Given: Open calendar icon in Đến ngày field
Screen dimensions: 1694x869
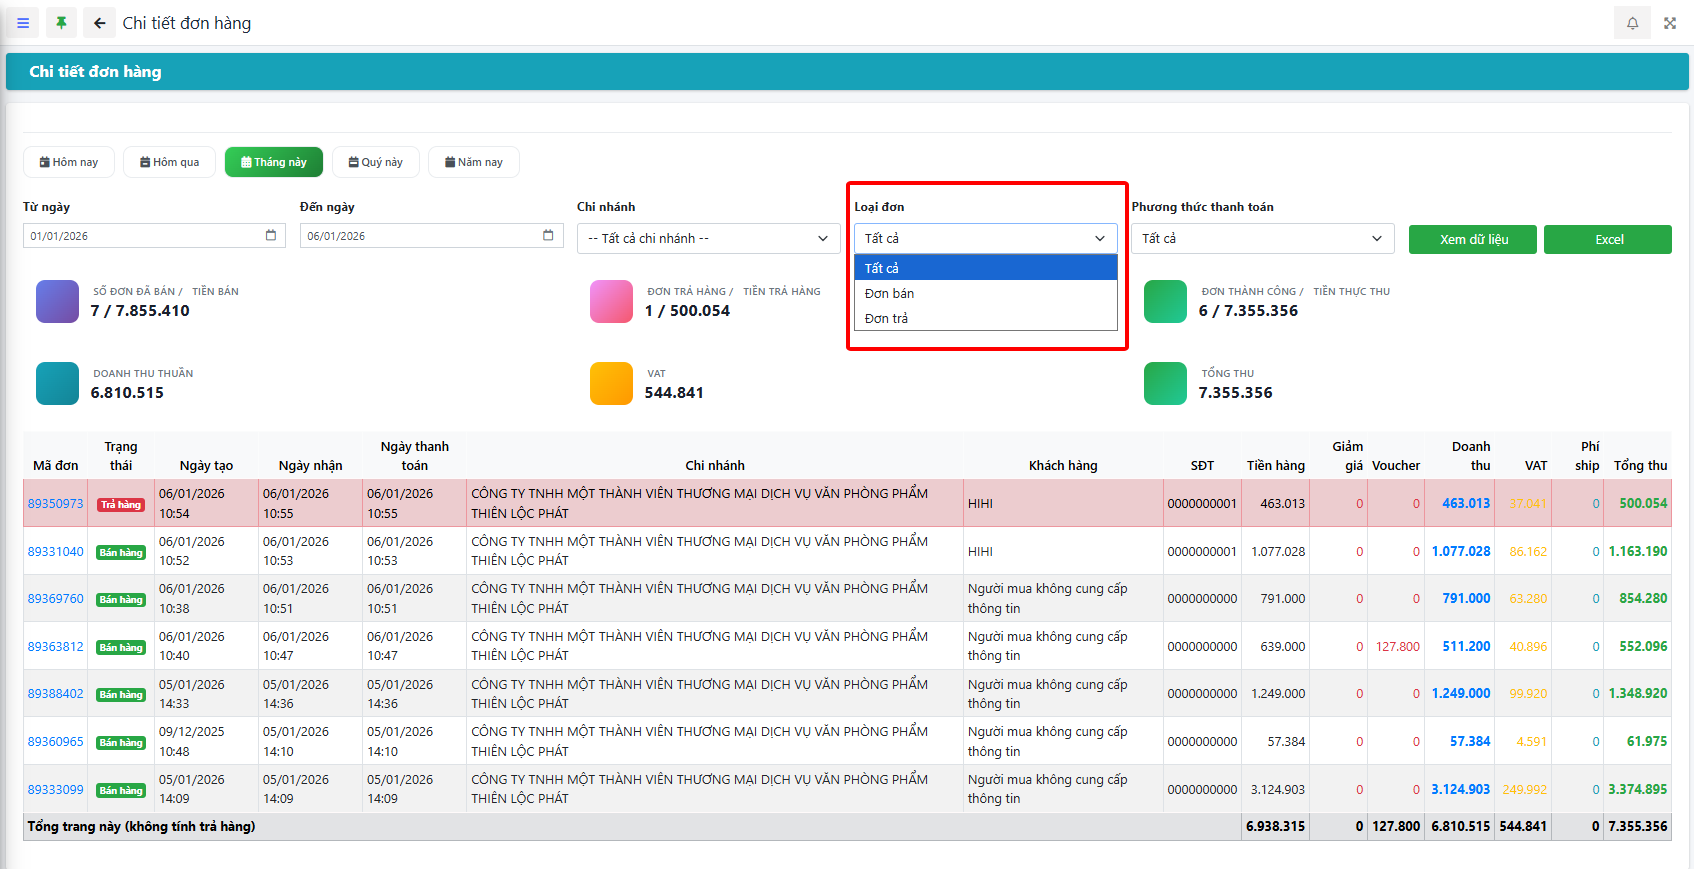Looking at the screenshot, I should tap(548, 236).
